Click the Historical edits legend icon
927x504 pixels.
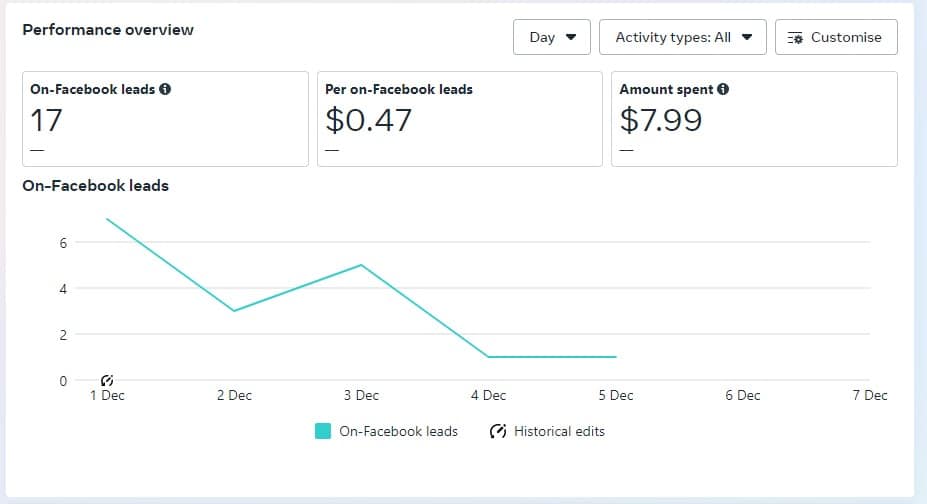pyautogui.click(x=498, y=432)
